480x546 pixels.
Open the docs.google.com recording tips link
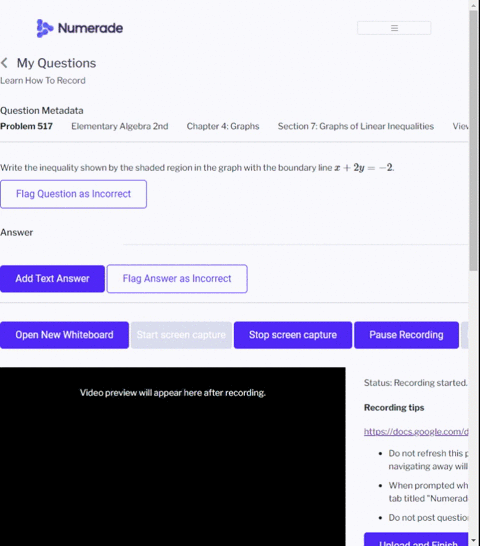[x=416, y=431]
